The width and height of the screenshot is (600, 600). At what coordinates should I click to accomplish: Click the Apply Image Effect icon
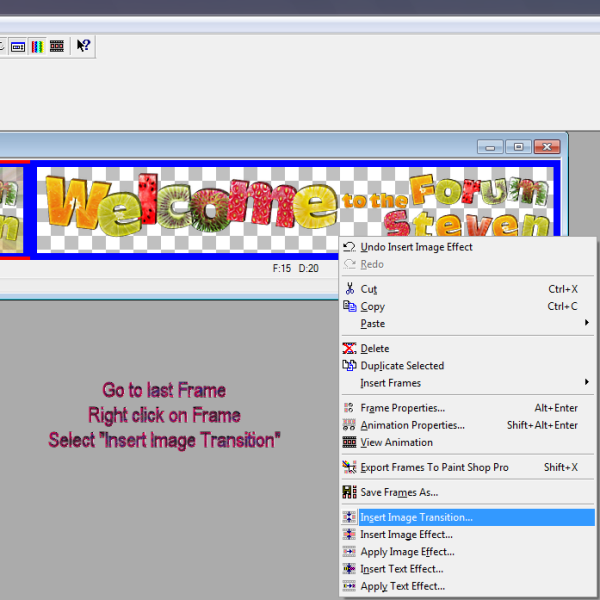coord(349,551)
